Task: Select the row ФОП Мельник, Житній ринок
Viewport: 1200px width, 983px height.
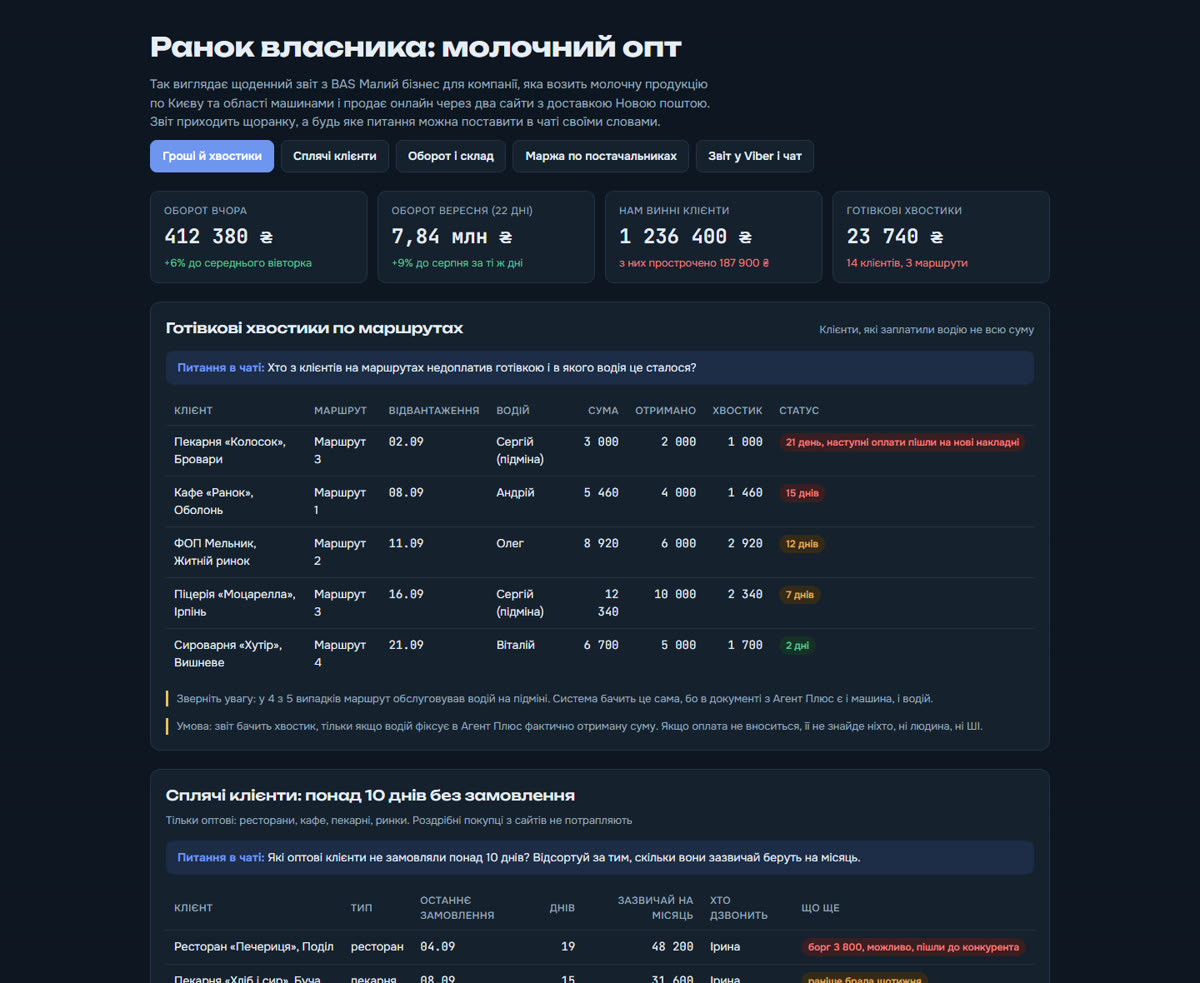Action: [600, 553]
